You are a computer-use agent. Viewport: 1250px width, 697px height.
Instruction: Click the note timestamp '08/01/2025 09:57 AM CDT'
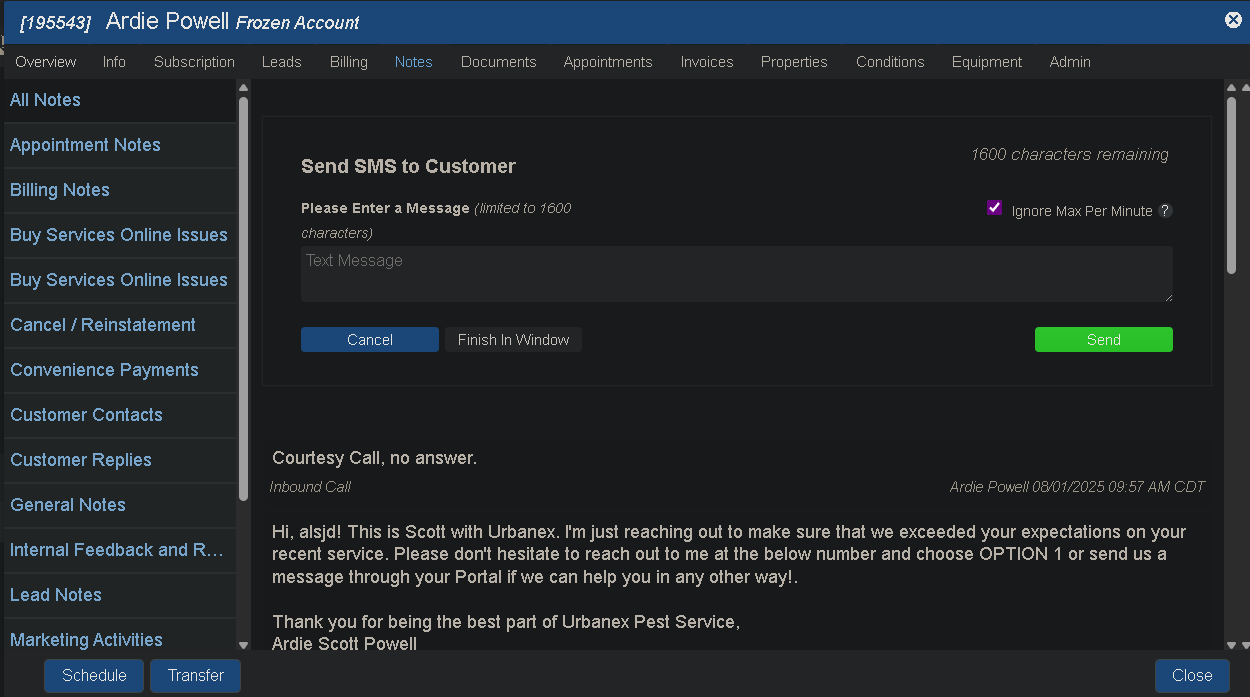pos(1118,487)
